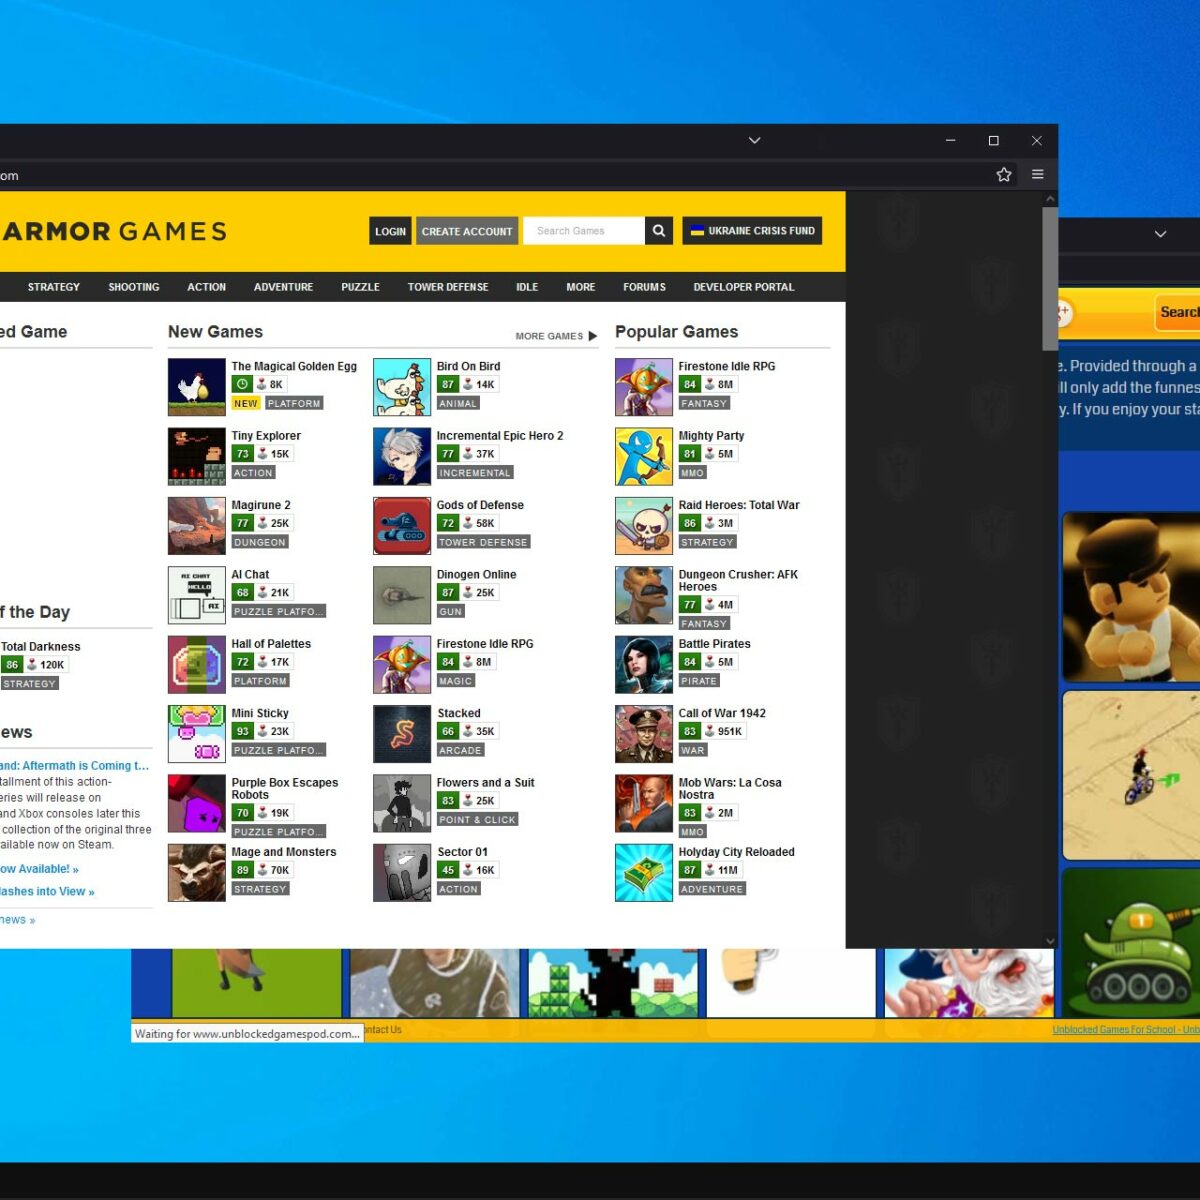Open the Tower Defense menu category

448,287
